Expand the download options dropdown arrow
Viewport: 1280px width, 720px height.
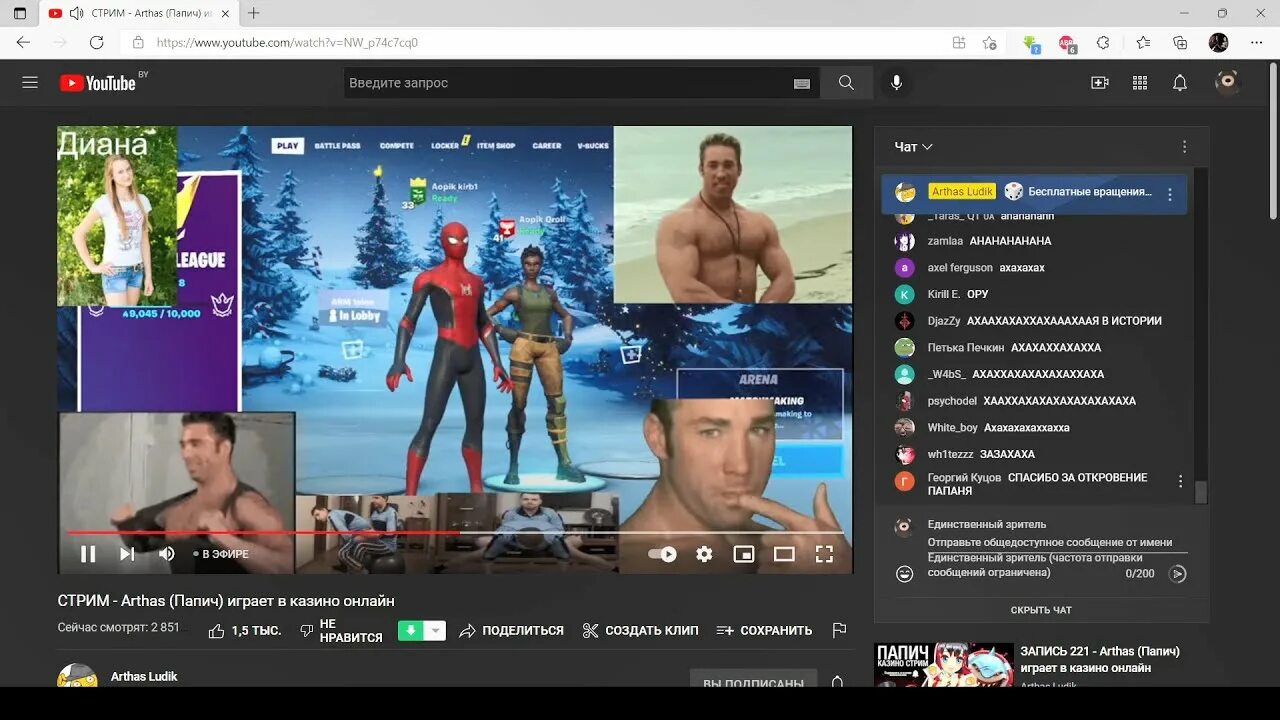[x=435, y=631]
